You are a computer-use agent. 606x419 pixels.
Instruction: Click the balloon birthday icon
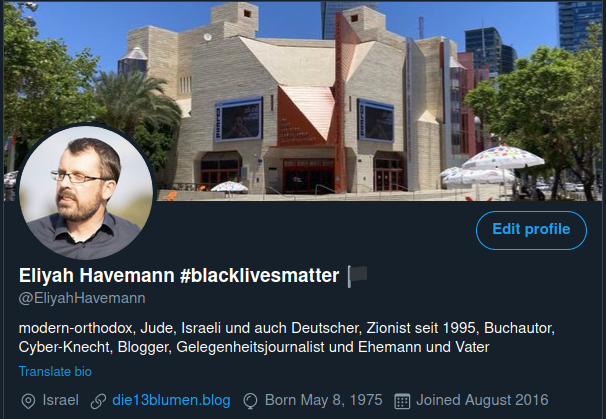click(250, 401)
